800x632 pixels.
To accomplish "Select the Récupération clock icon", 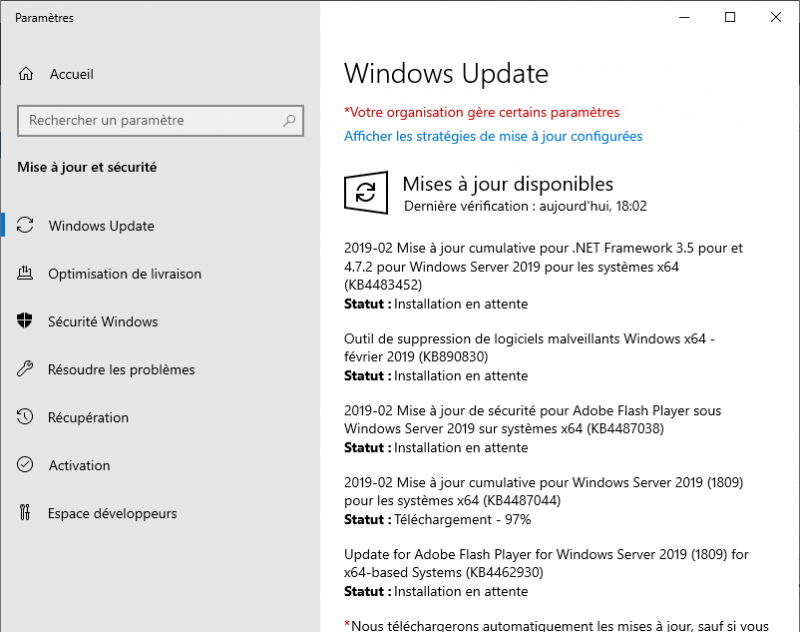I will tap(28, 417).
